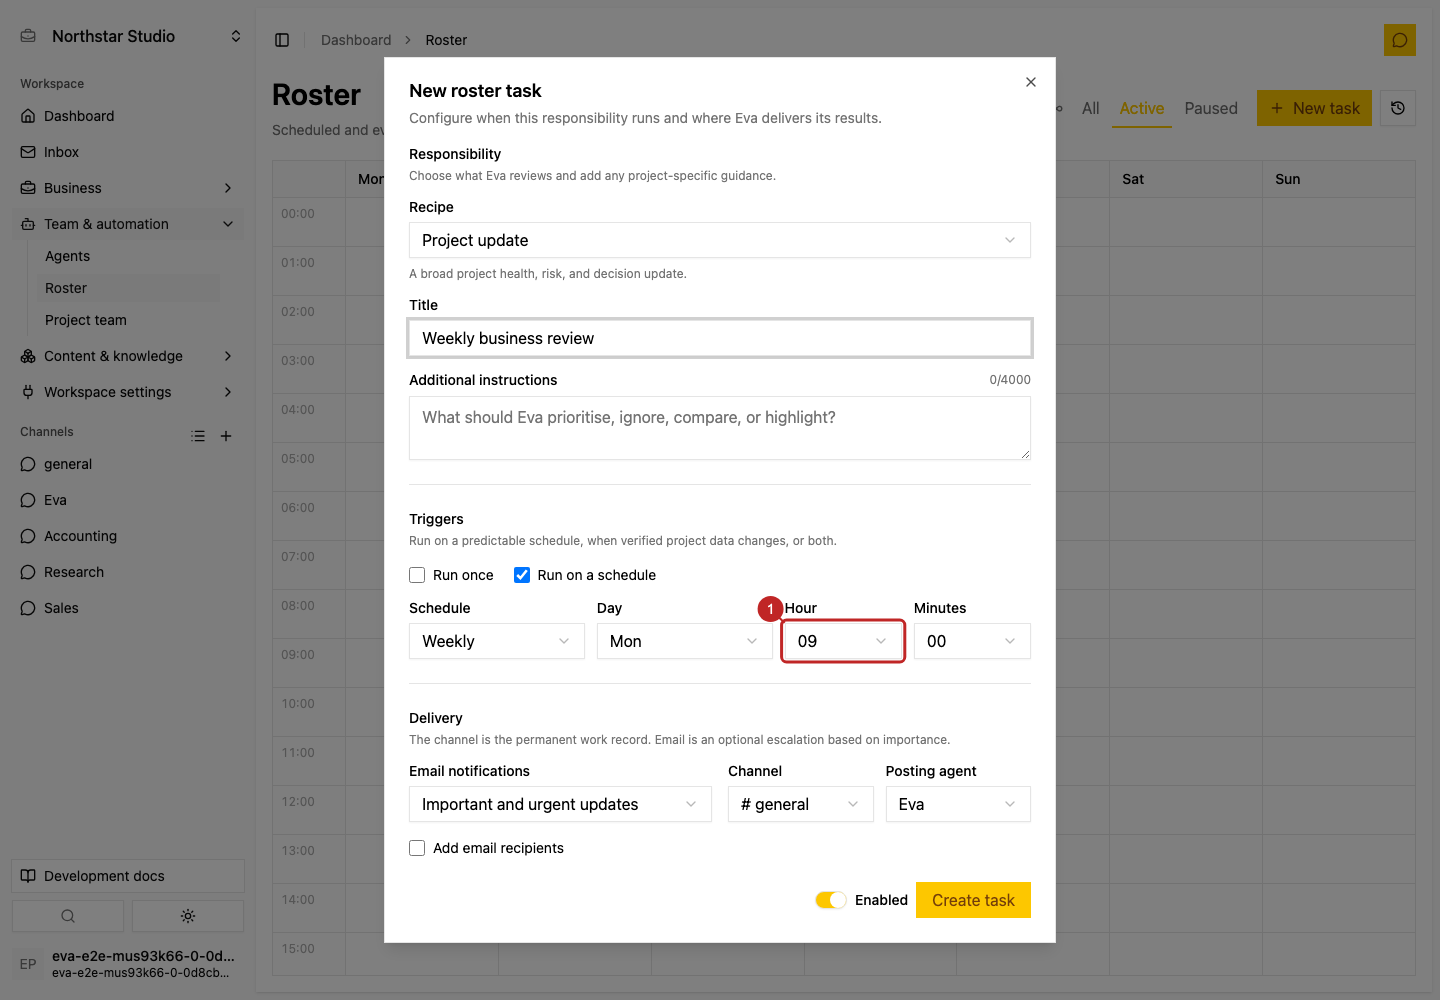The height and width of the screenshot is (1000, 1440).
Task: Click the Inbox envelope icon
Action: click(x=28, y=152)
